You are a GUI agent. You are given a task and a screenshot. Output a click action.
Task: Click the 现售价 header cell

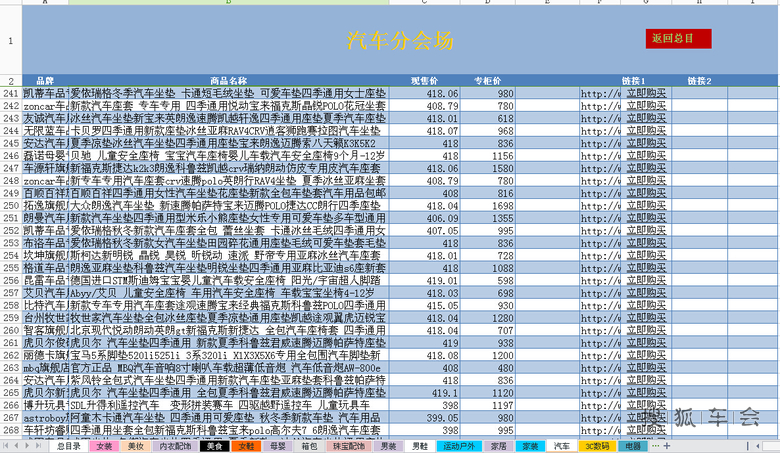point(424,80)
